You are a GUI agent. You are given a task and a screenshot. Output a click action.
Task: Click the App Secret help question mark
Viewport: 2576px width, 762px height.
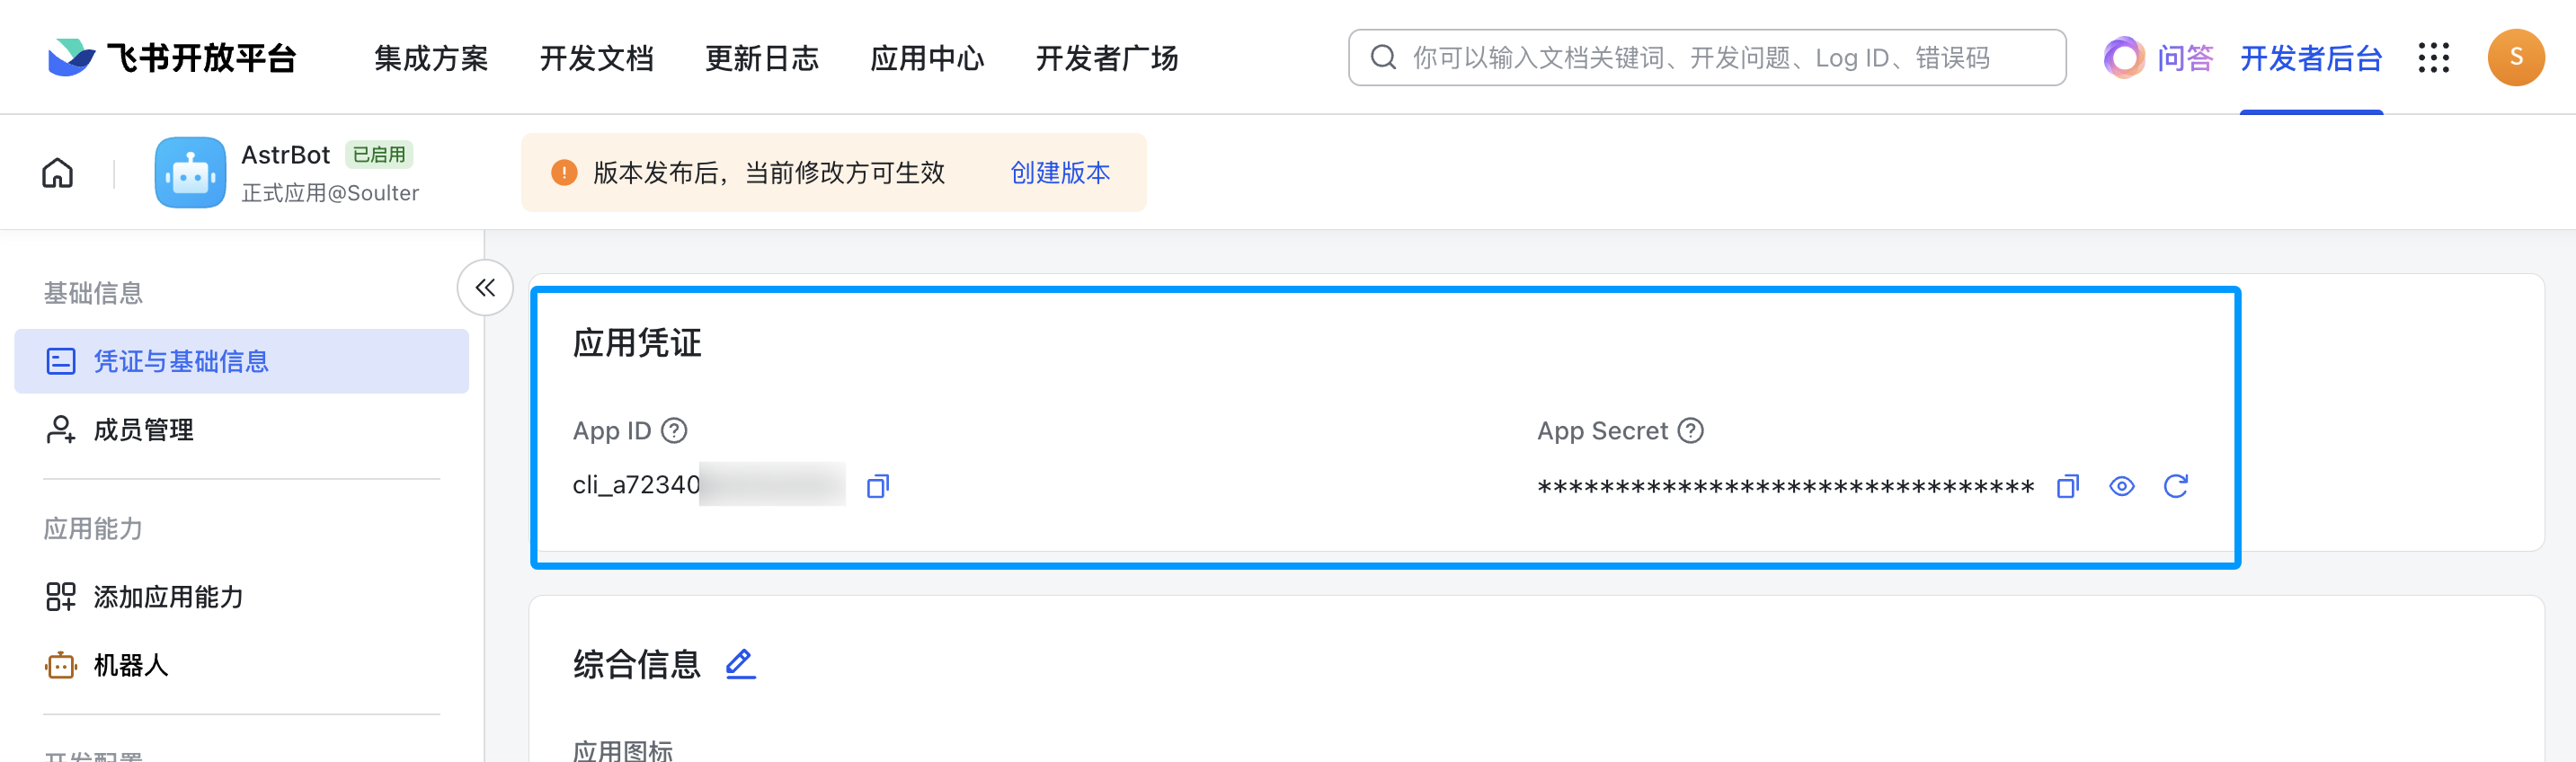[x=1690, y=431]
